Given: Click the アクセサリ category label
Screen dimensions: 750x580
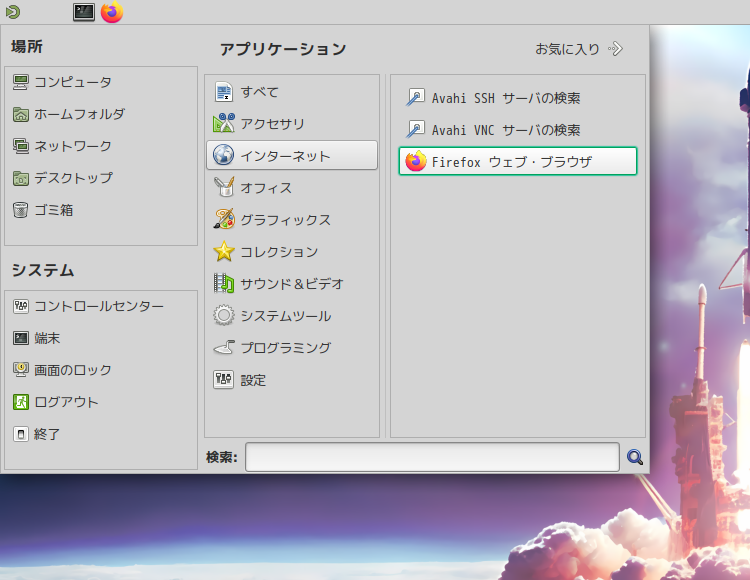Looking at the screenshot, I should (272, 124).
